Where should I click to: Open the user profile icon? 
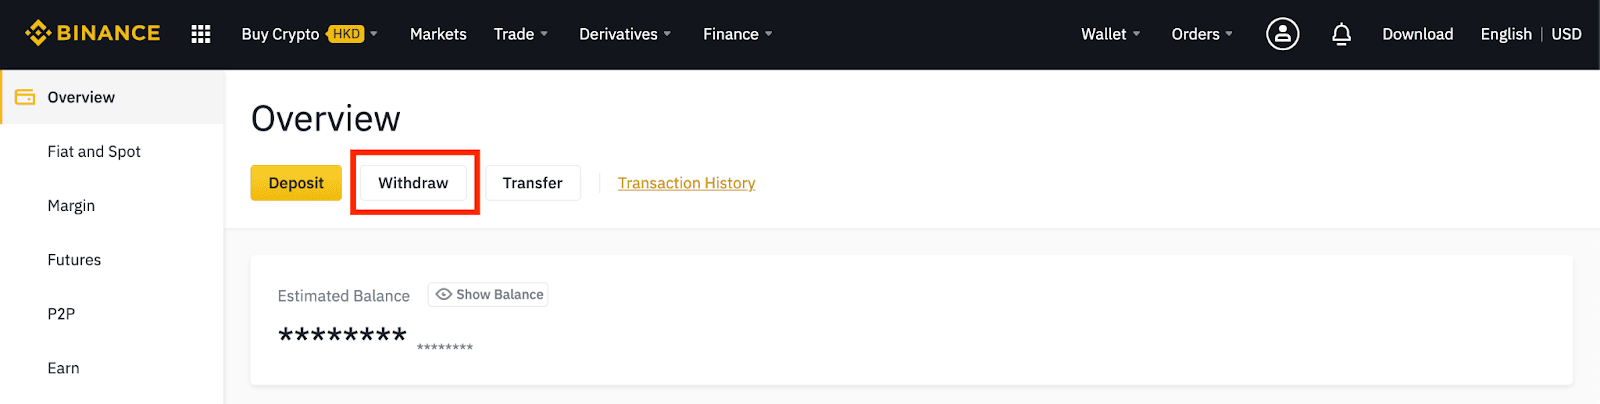(x=1282, y=34)
